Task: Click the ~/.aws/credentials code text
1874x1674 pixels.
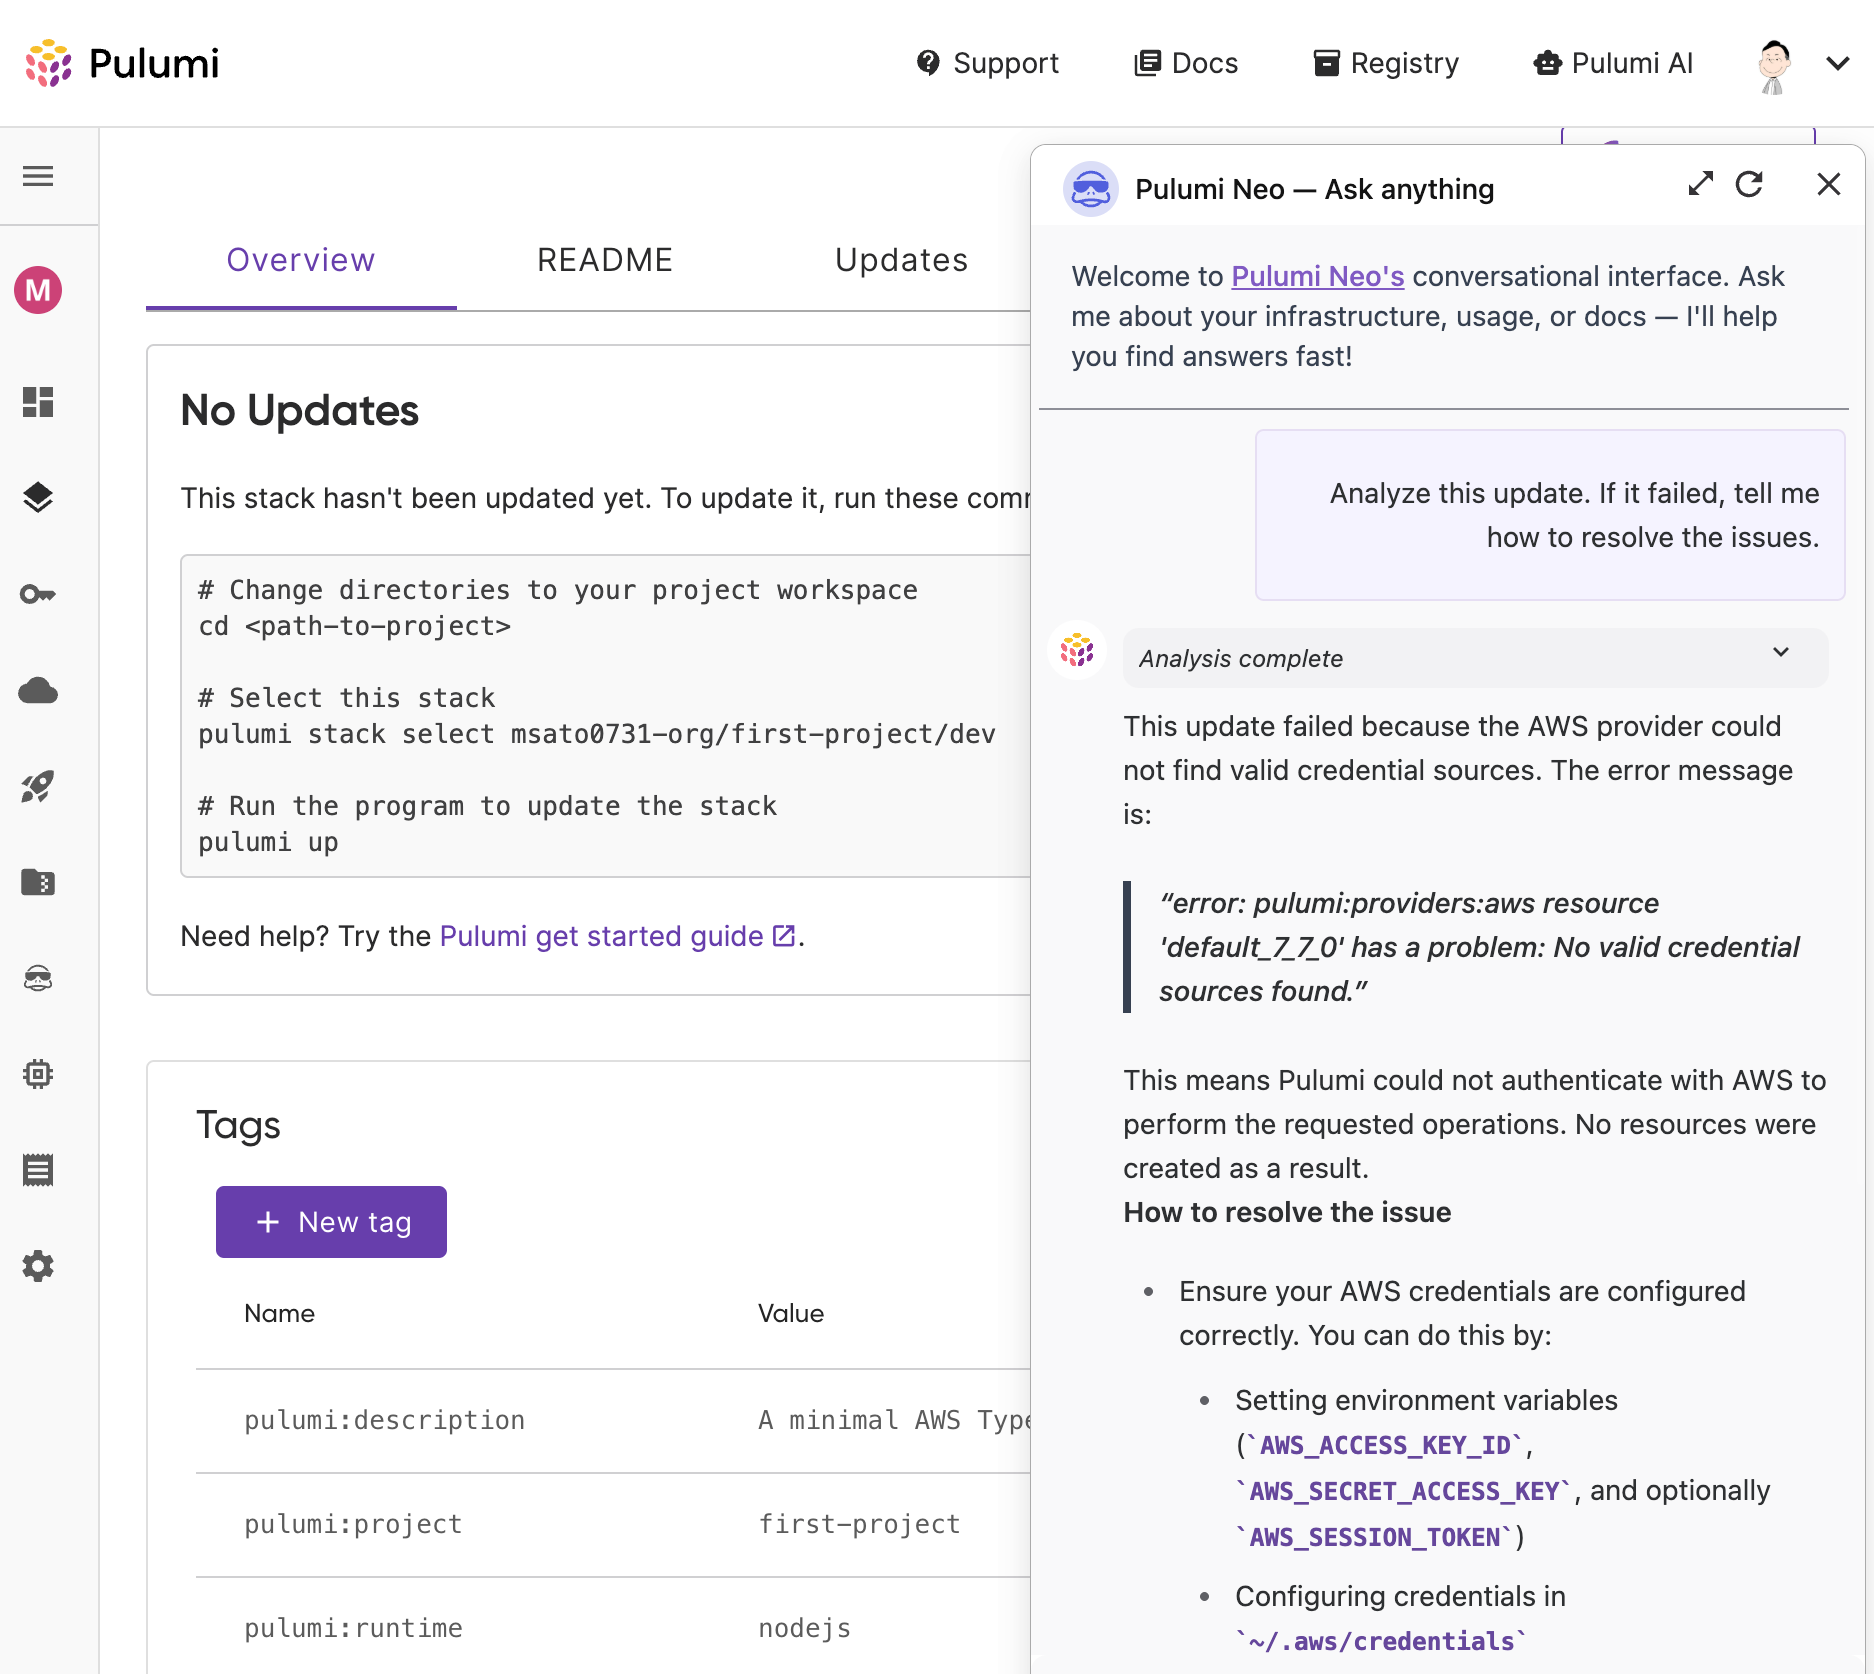Action: [1380, 1641]
